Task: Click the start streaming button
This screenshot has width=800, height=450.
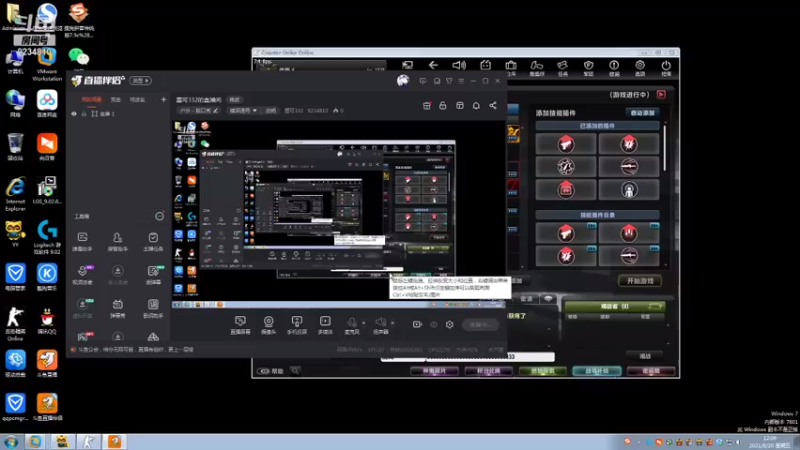Action: point(480,324)
